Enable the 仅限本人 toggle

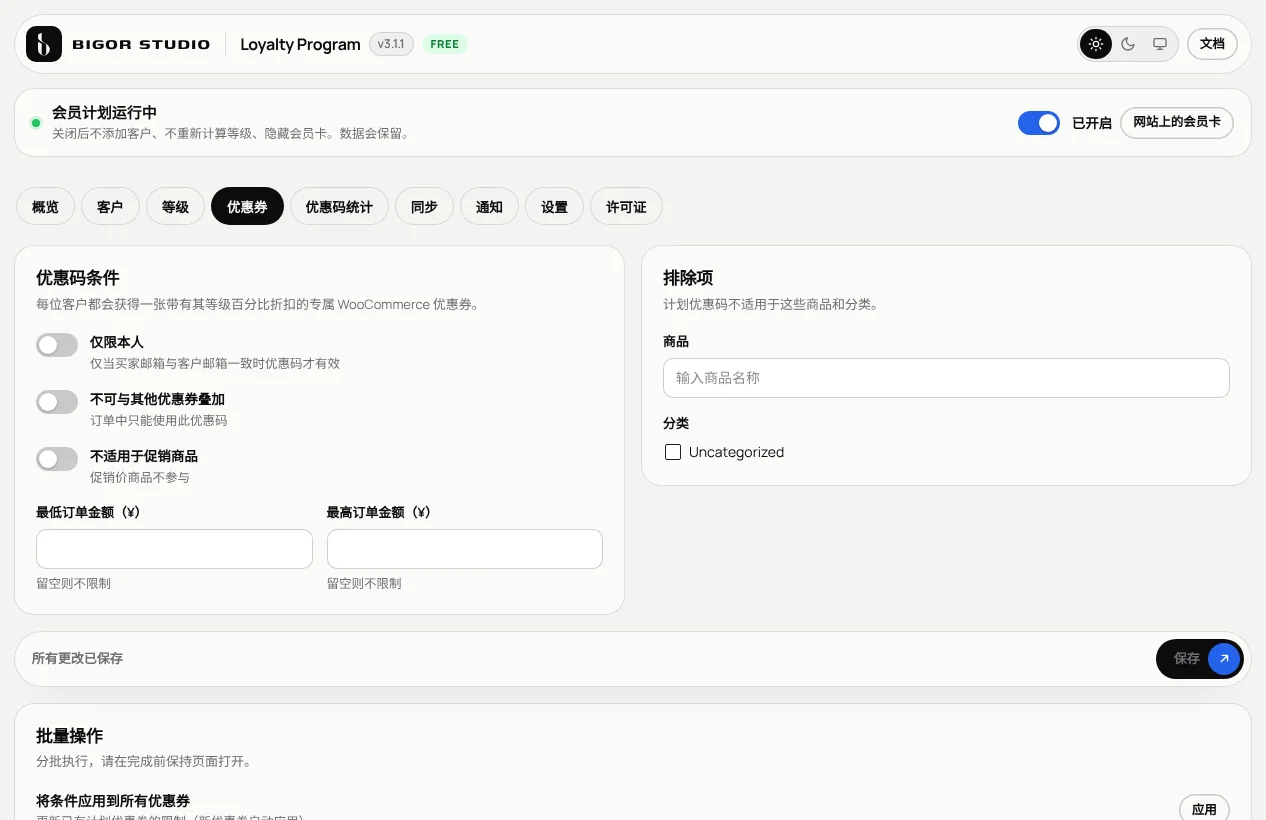pyautogui.click(x=57, y=345)
